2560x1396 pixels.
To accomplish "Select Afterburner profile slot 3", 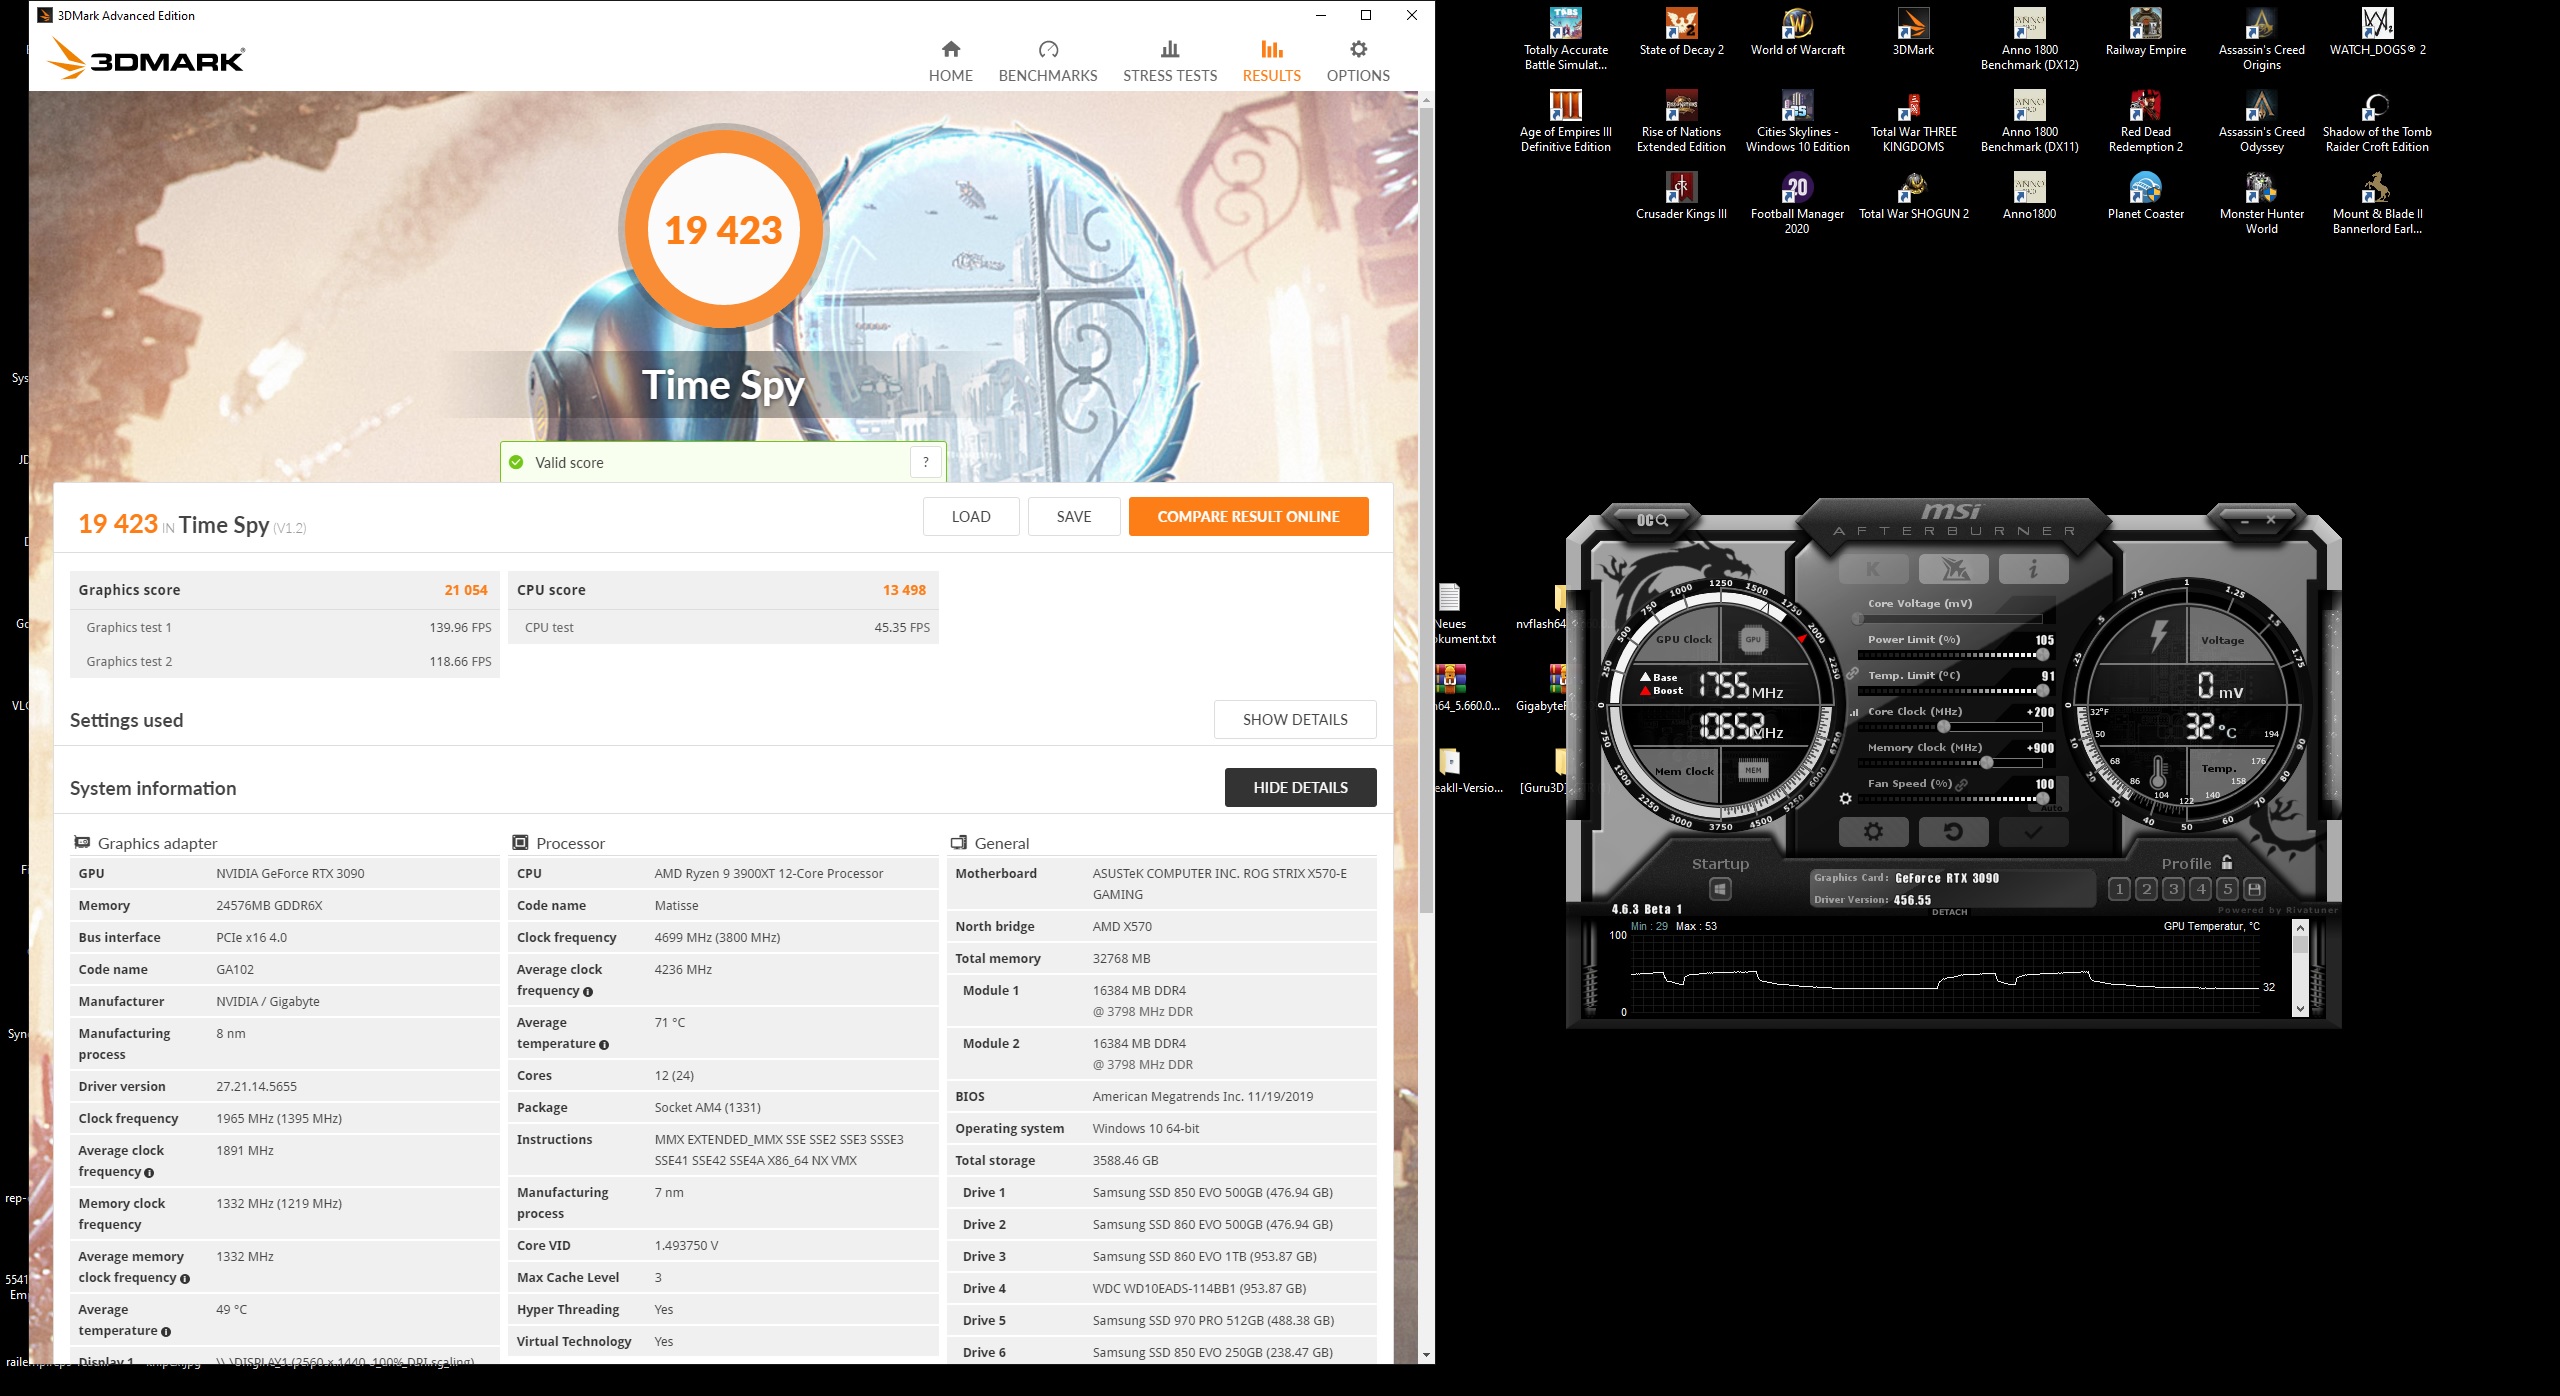I will coord(2173,889).
